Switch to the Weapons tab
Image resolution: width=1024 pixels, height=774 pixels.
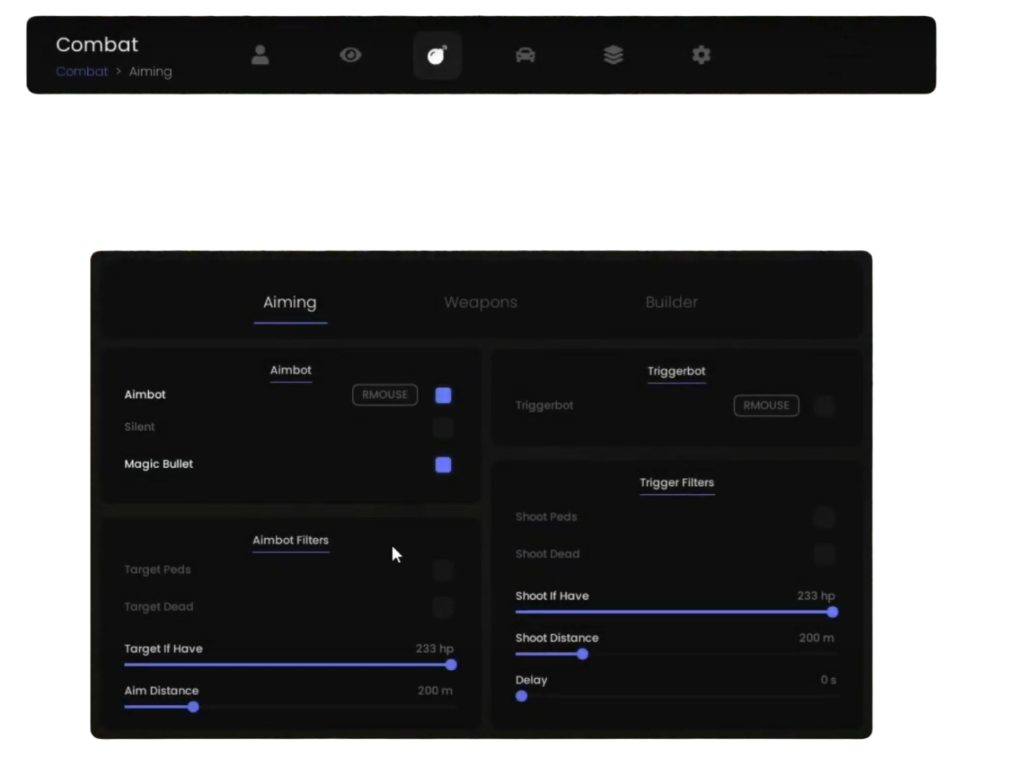click(x=480, y=302)
